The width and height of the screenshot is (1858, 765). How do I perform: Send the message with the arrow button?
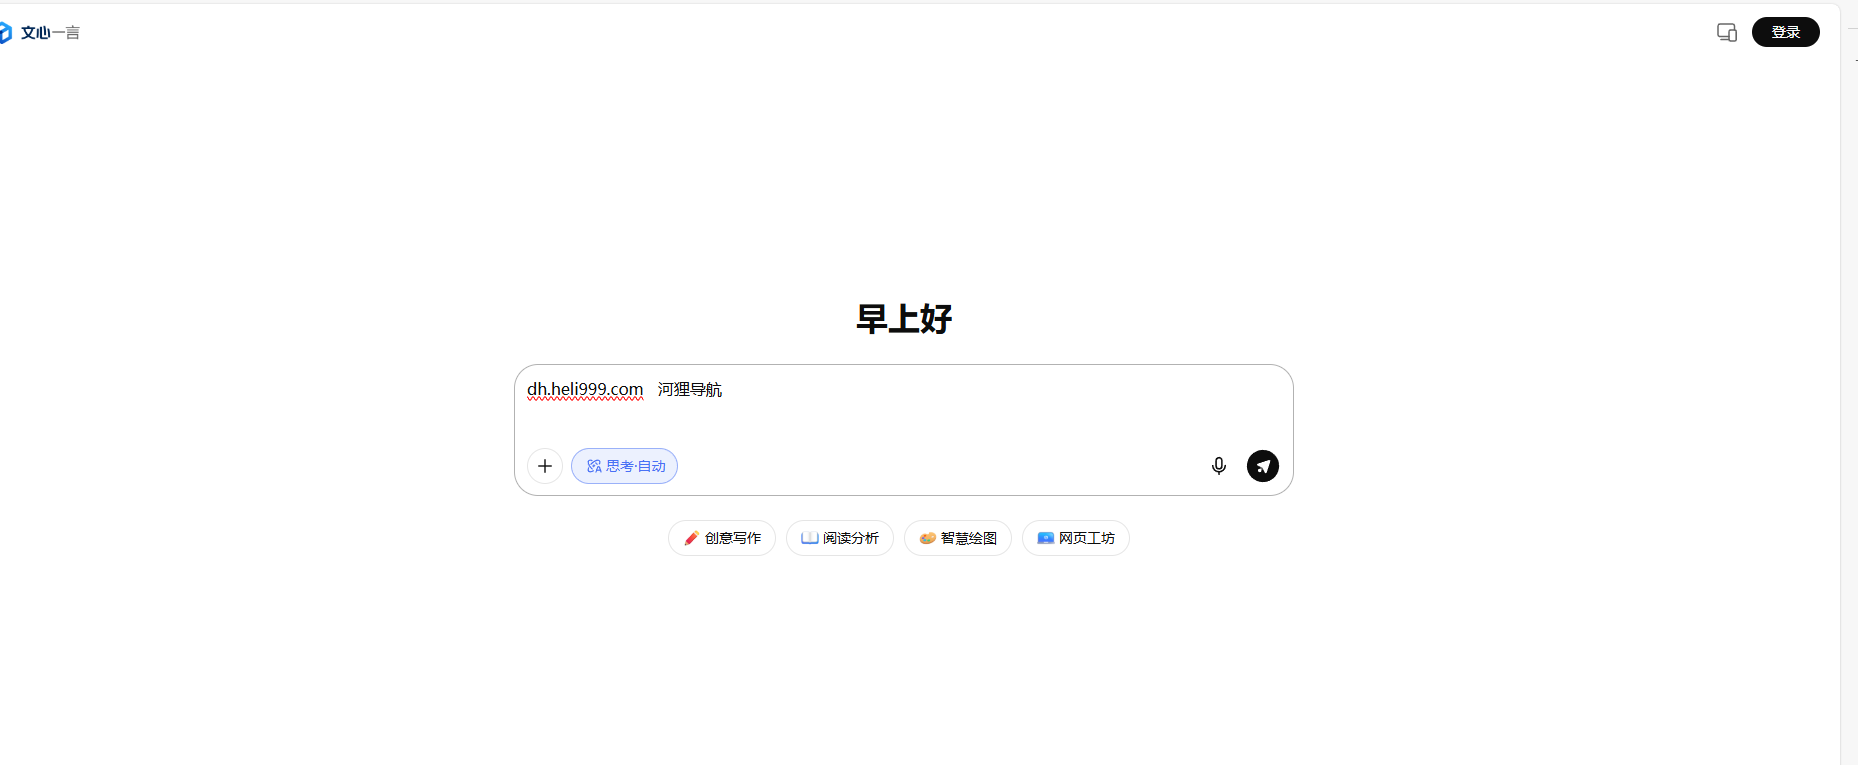pos(1263,466)
